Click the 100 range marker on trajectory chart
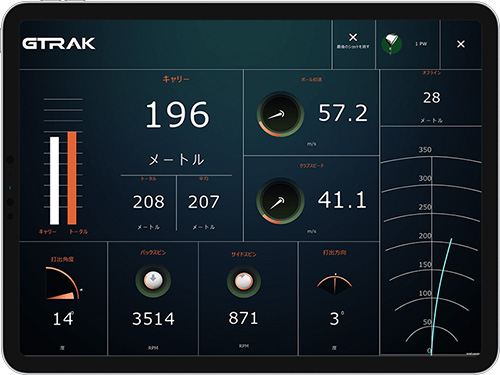 425,293
